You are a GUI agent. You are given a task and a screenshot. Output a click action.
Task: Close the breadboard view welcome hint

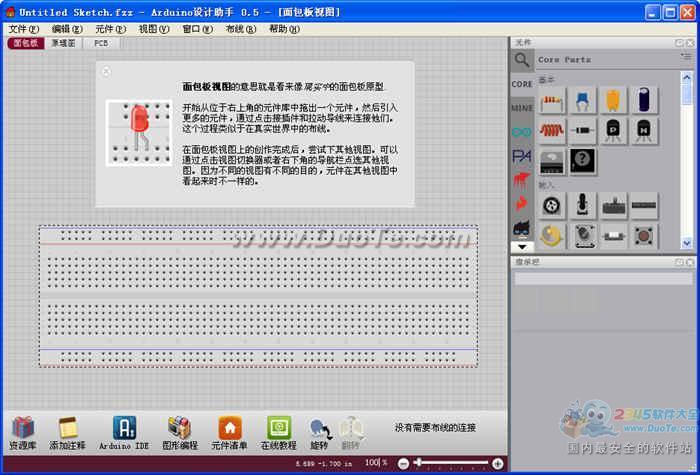coord(106,71)
